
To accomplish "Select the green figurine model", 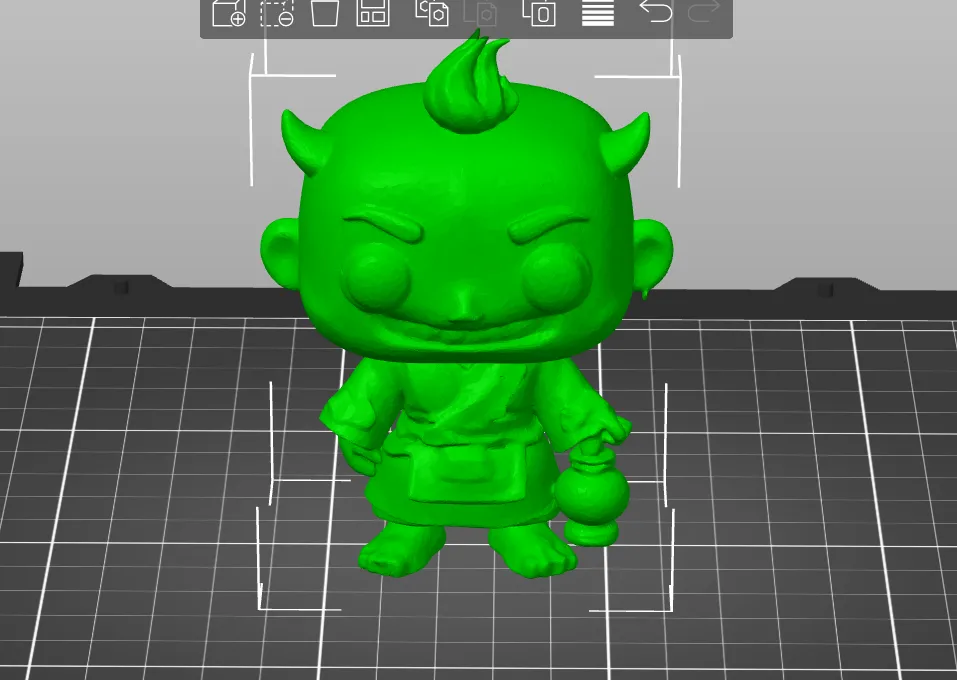I will tap(467, 305).
